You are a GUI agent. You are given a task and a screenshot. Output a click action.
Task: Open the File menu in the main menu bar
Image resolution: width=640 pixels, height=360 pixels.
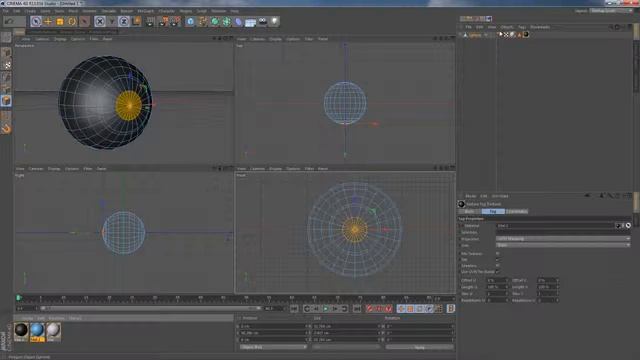6,11
